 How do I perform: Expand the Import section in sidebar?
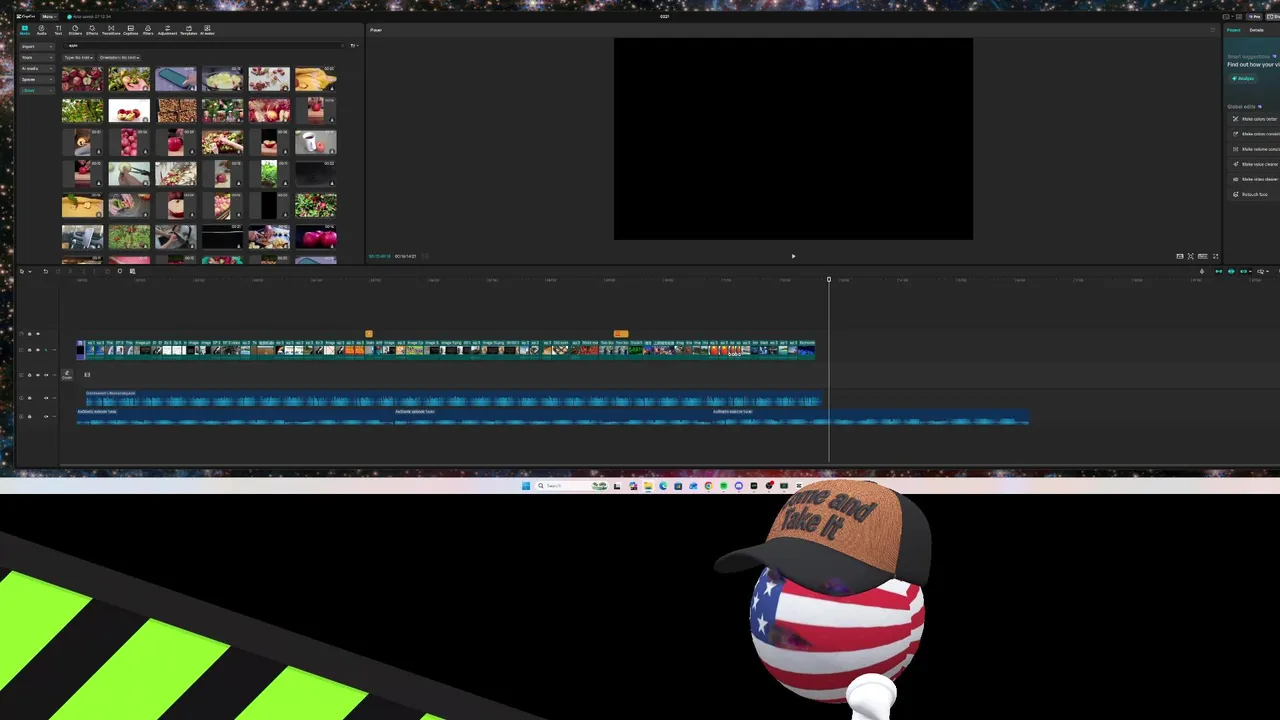(x=37, y=46)
